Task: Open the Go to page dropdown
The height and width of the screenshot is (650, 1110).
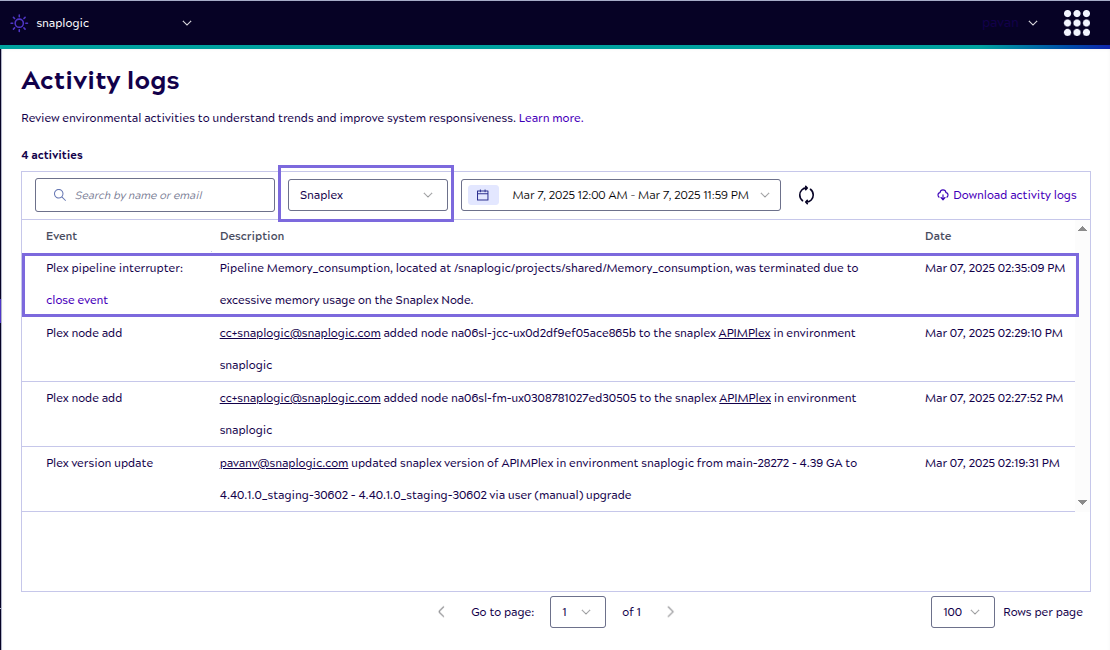Action: (578, 611)
